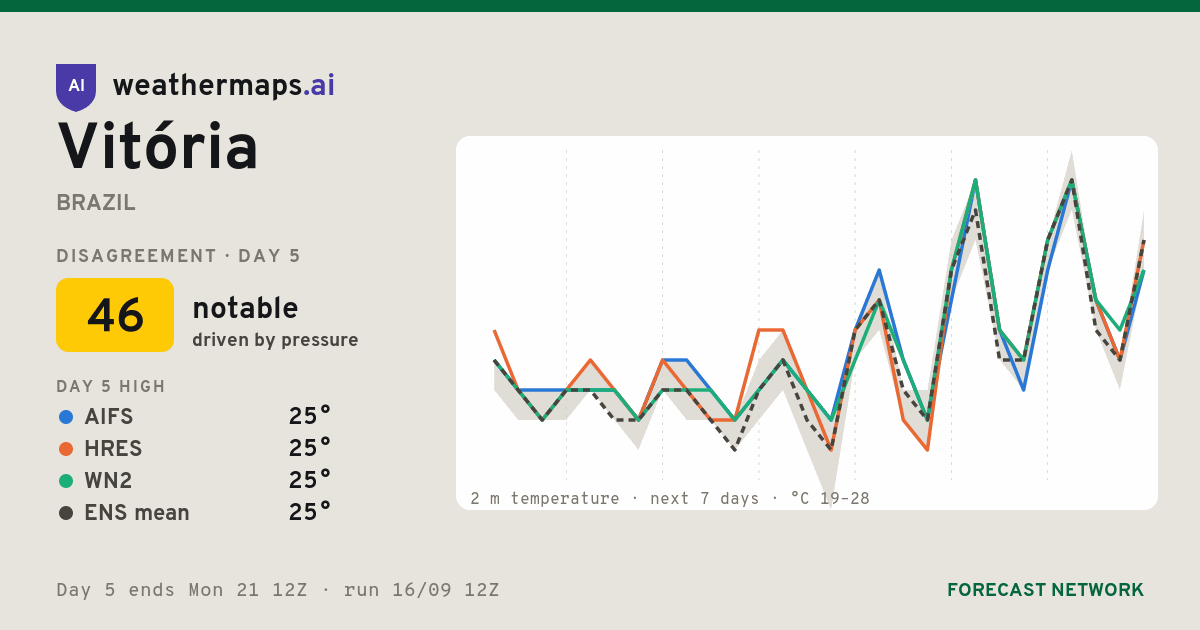1200x630 pixels.
Task: Click the purple AI shield logo
Action: [76, 87]
